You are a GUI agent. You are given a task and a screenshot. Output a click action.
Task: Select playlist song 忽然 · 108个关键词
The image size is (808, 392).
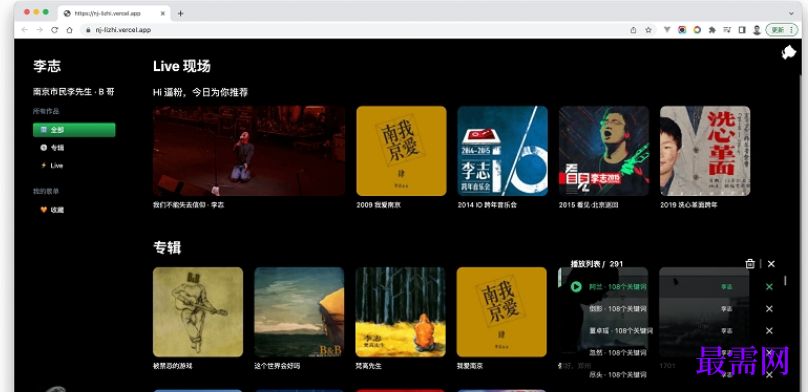[x=618, y=353]
